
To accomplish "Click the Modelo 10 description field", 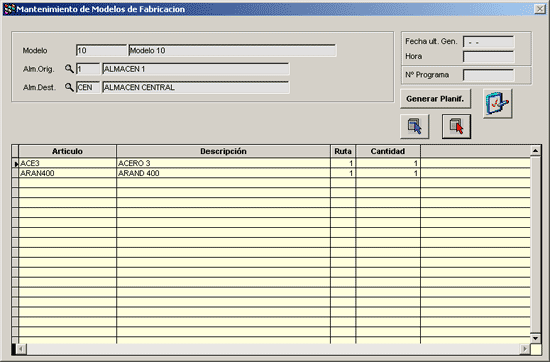I will click(x=232, y=51).
